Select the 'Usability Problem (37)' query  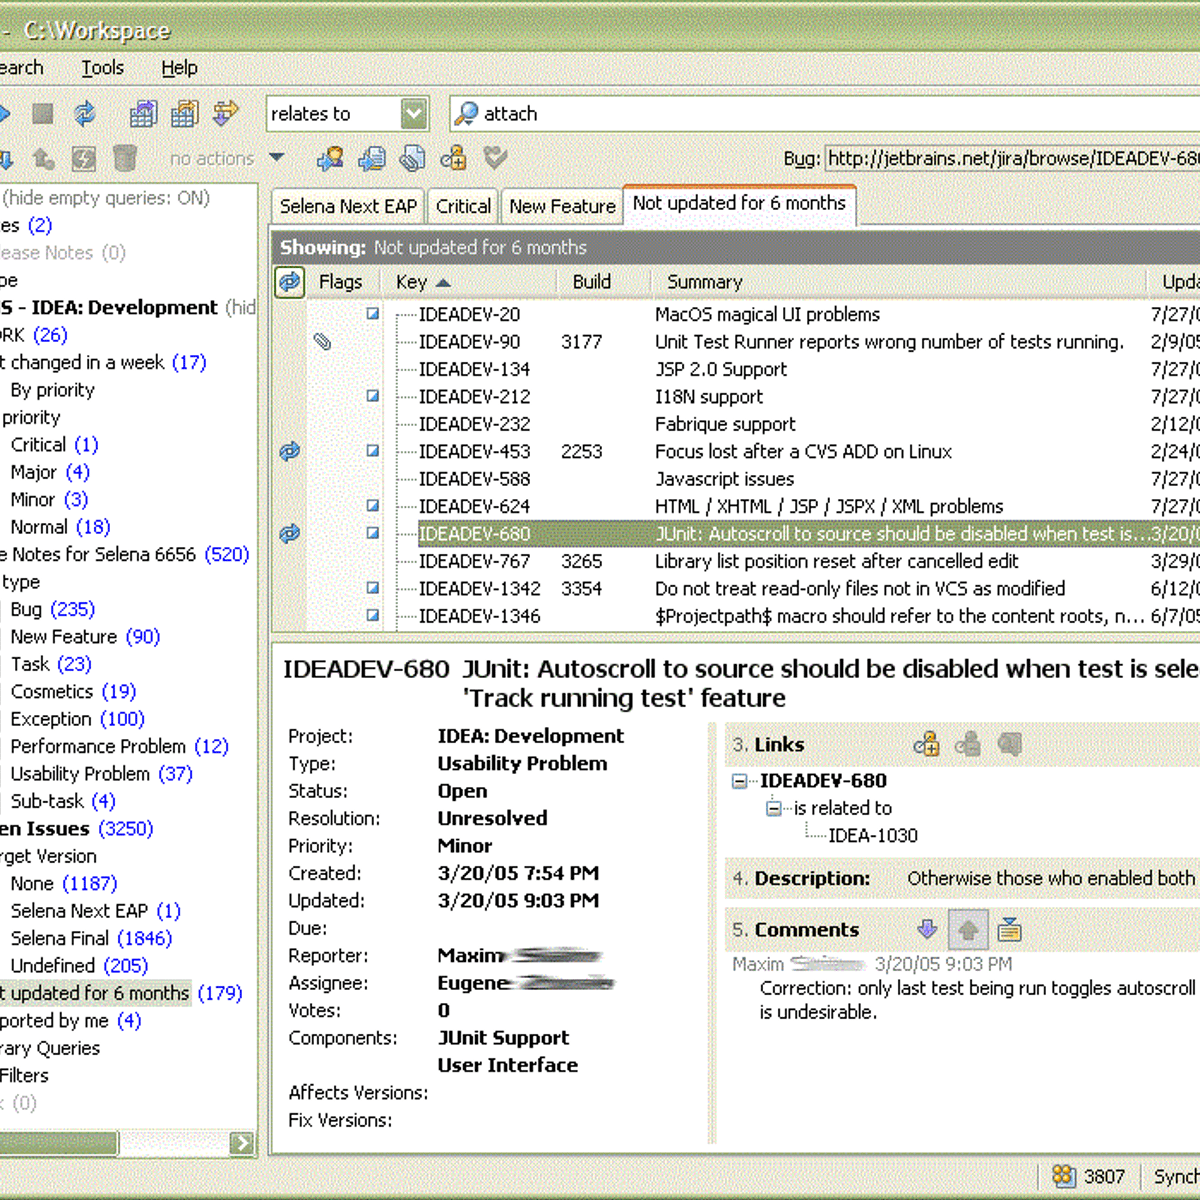pos(101,774)
